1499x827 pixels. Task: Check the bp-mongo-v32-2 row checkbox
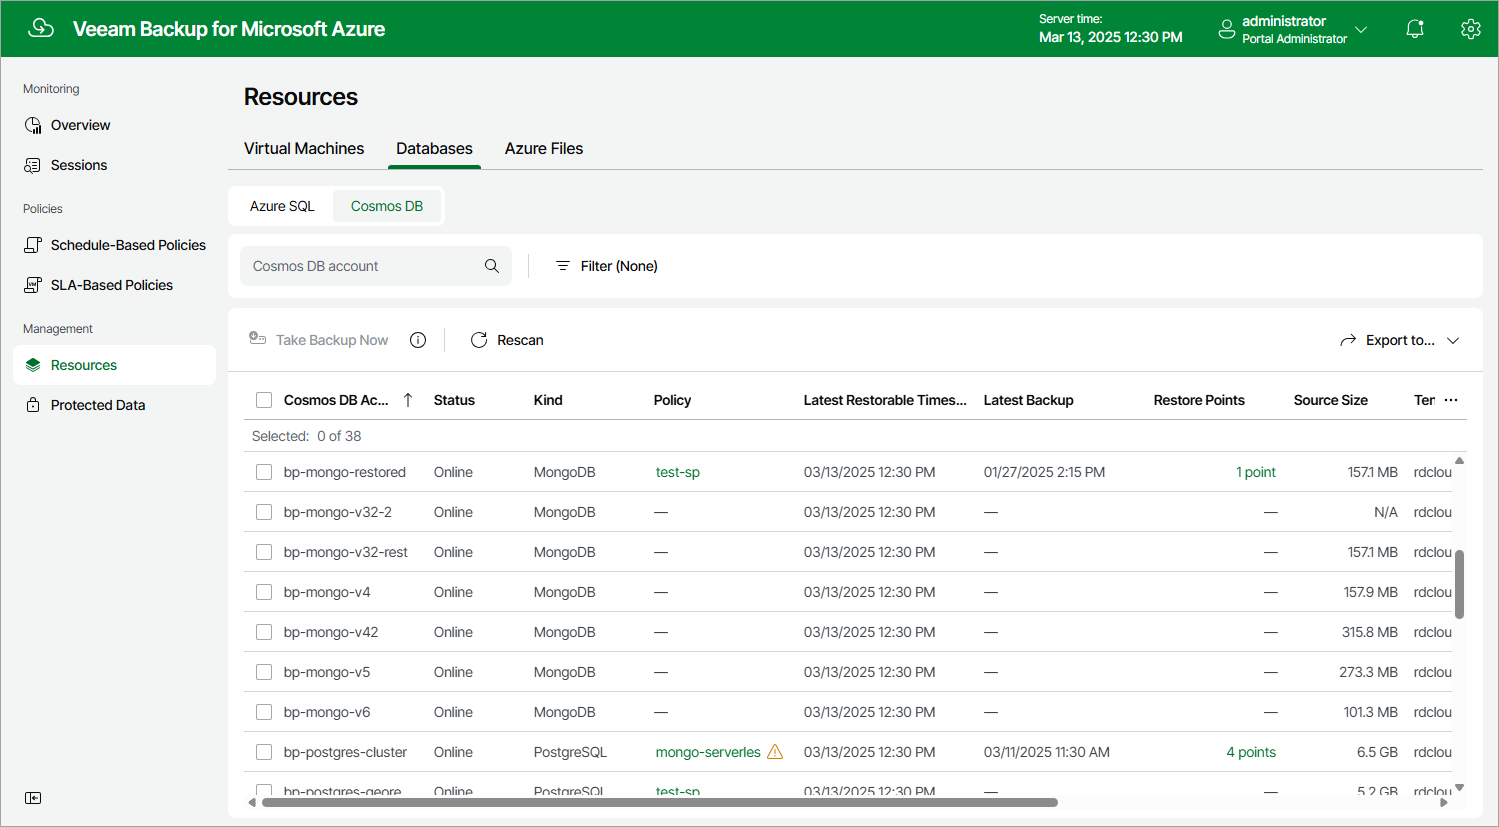264,512
